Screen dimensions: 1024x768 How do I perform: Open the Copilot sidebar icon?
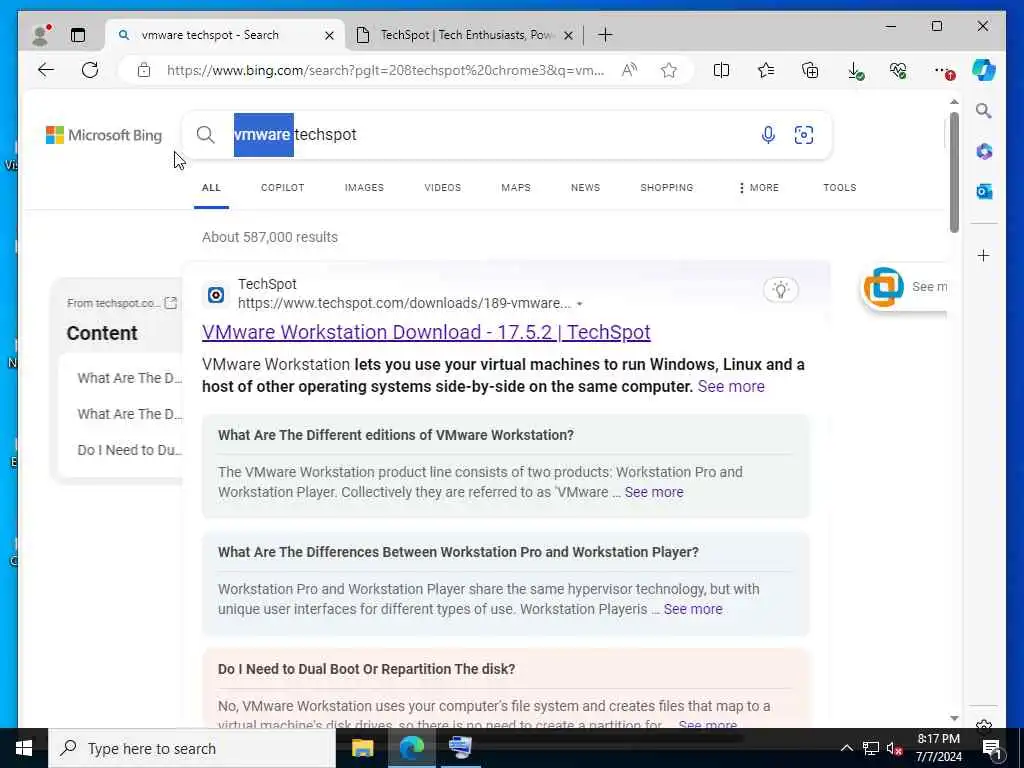[x=984, y=70]
